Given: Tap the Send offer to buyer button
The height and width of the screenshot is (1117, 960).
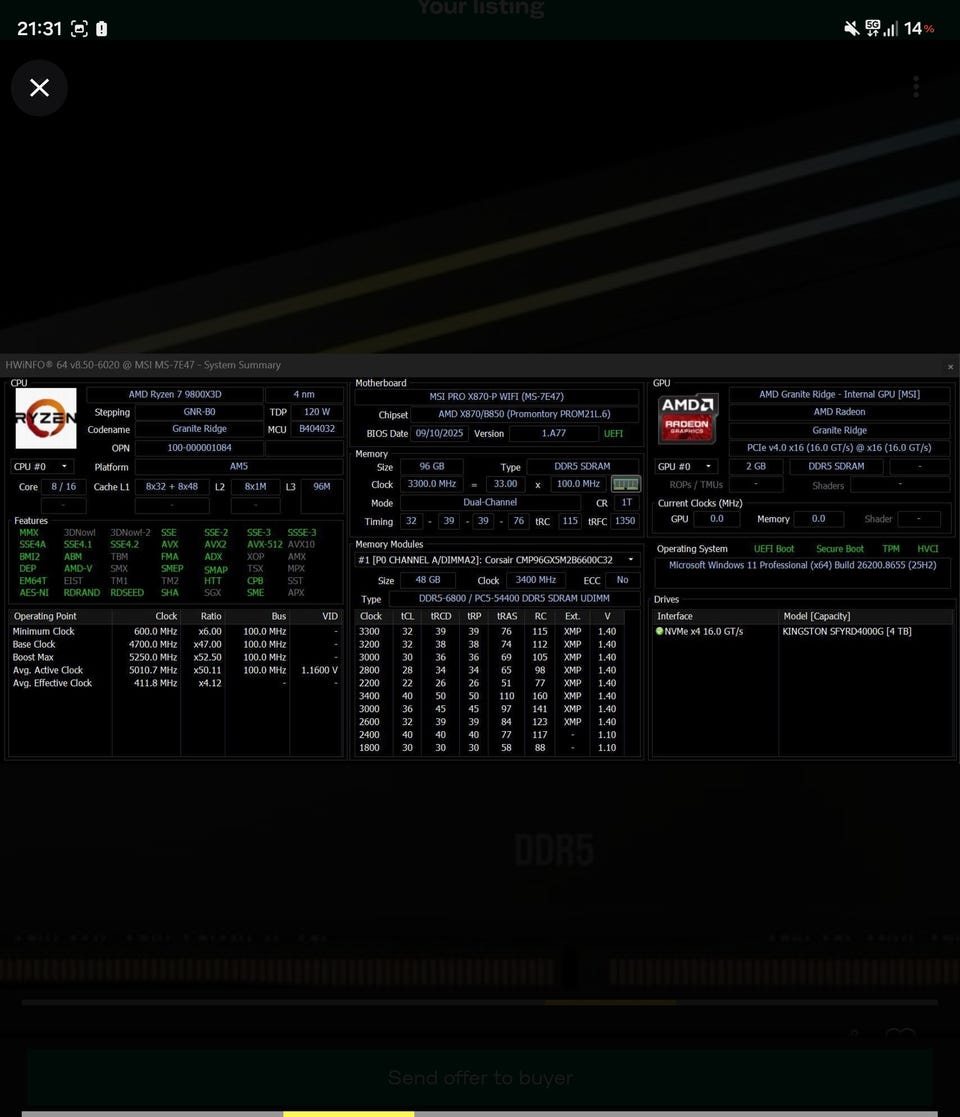Looking at the screenshot, I should 480,1077.
